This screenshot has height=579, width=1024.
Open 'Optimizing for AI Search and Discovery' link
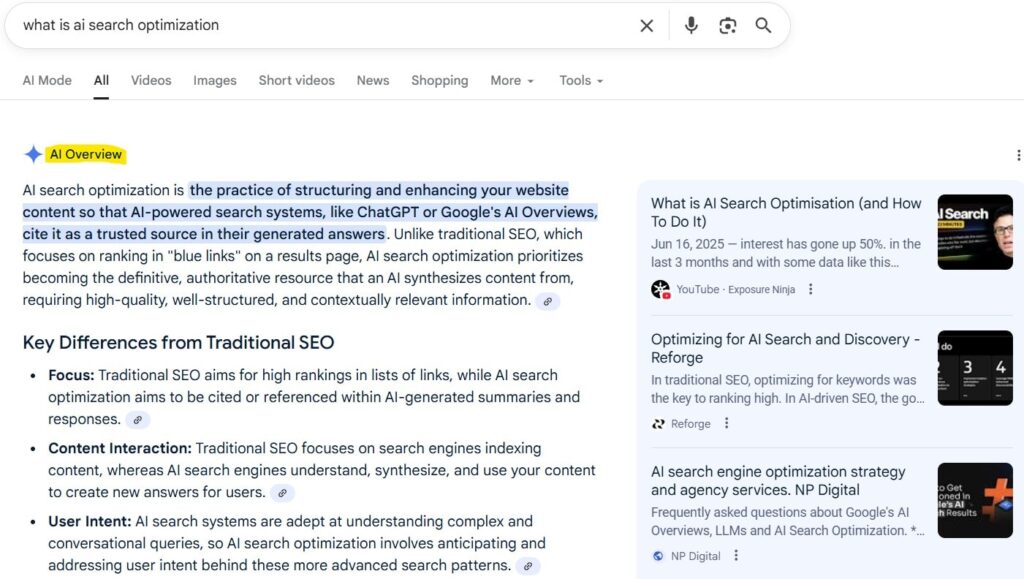(785, 348)
